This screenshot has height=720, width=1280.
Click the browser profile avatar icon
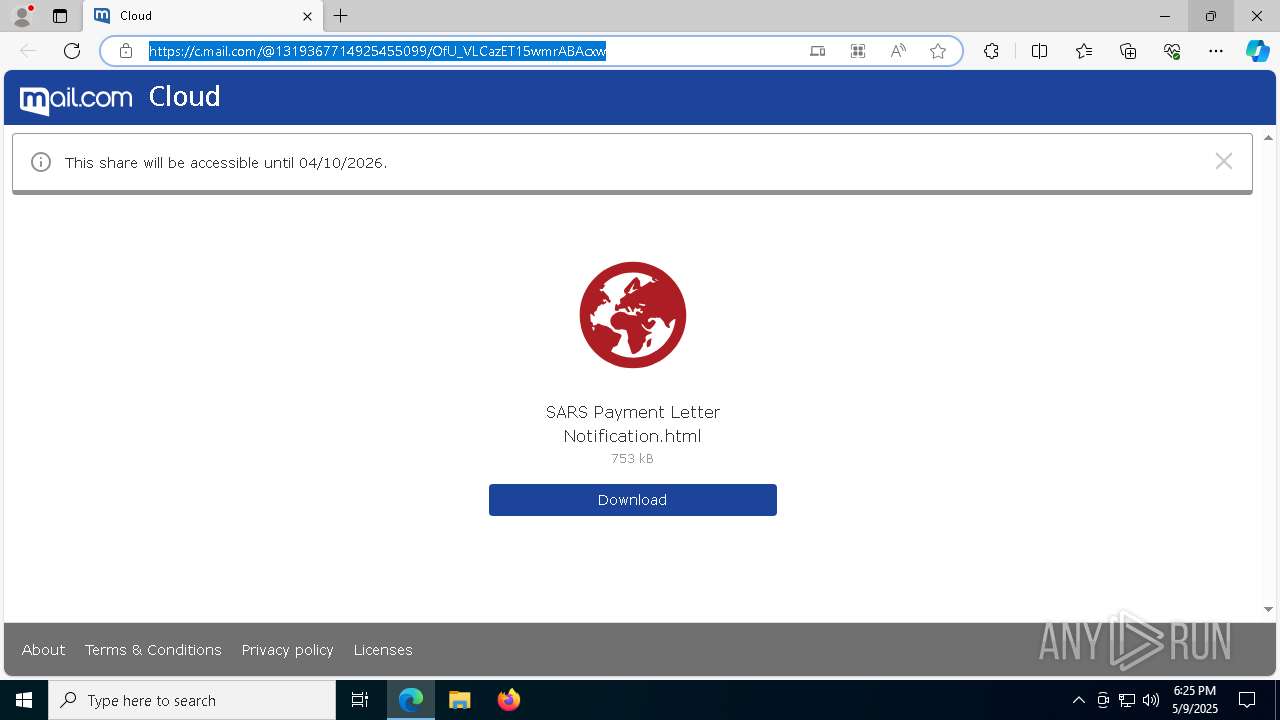(x=22, y=16)
